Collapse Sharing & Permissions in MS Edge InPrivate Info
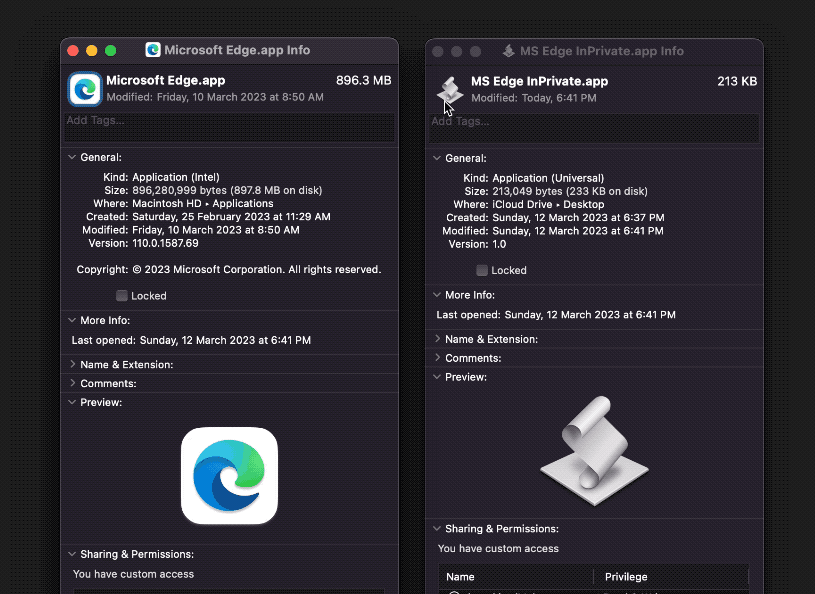 point(437,529)
